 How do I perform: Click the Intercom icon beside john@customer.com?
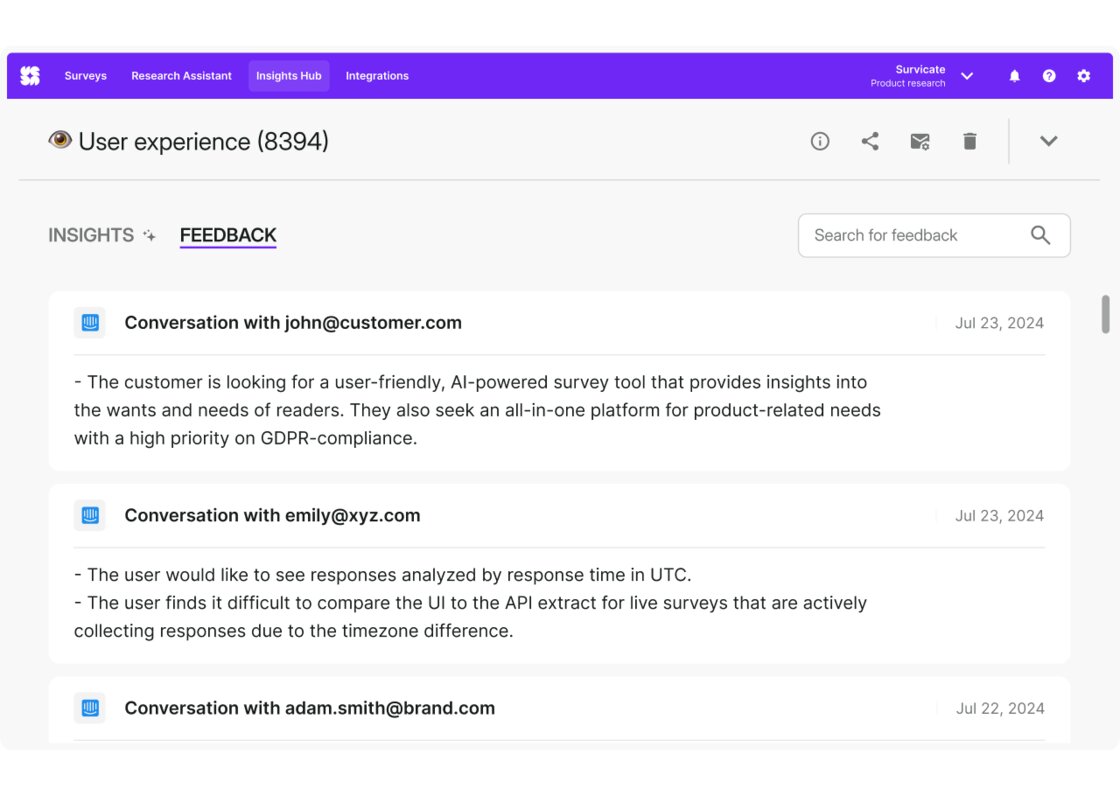[x=90, y=323]
